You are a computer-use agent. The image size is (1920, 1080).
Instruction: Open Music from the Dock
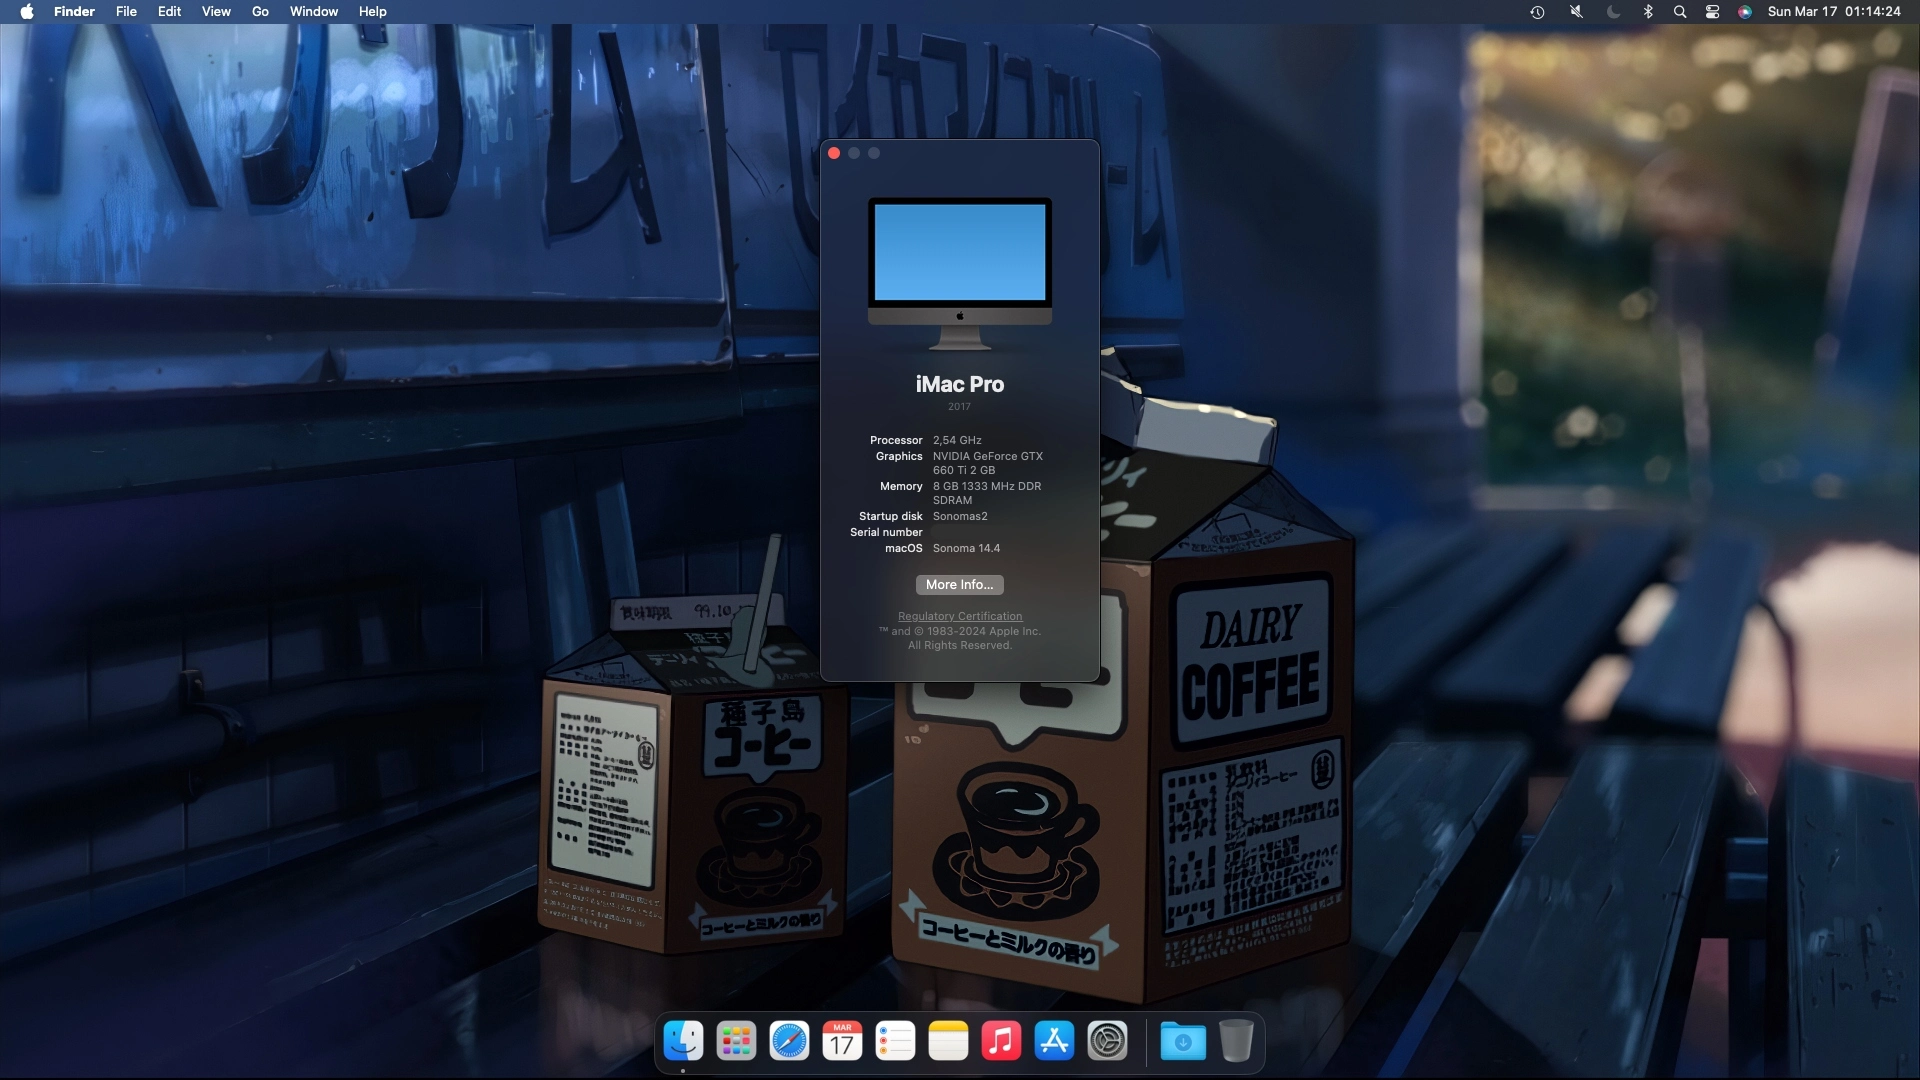tap(1001, 1041)
